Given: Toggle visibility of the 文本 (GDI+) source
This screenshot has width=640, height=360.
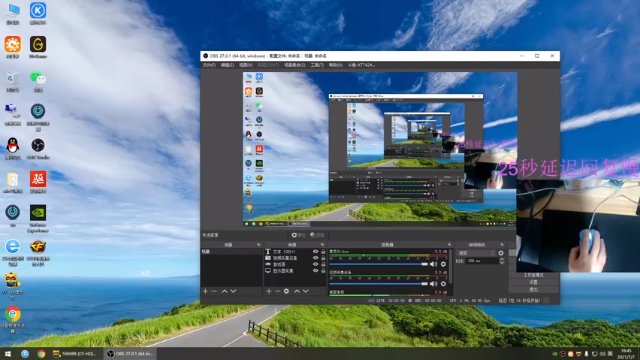Looking at the screenshot, I should [x=316, y=252].
